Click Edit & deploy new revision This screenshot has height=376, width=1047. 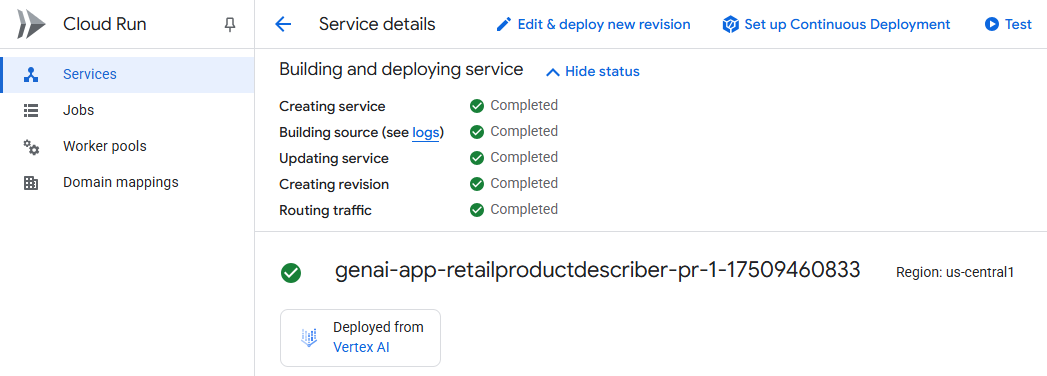click(593, 25)
